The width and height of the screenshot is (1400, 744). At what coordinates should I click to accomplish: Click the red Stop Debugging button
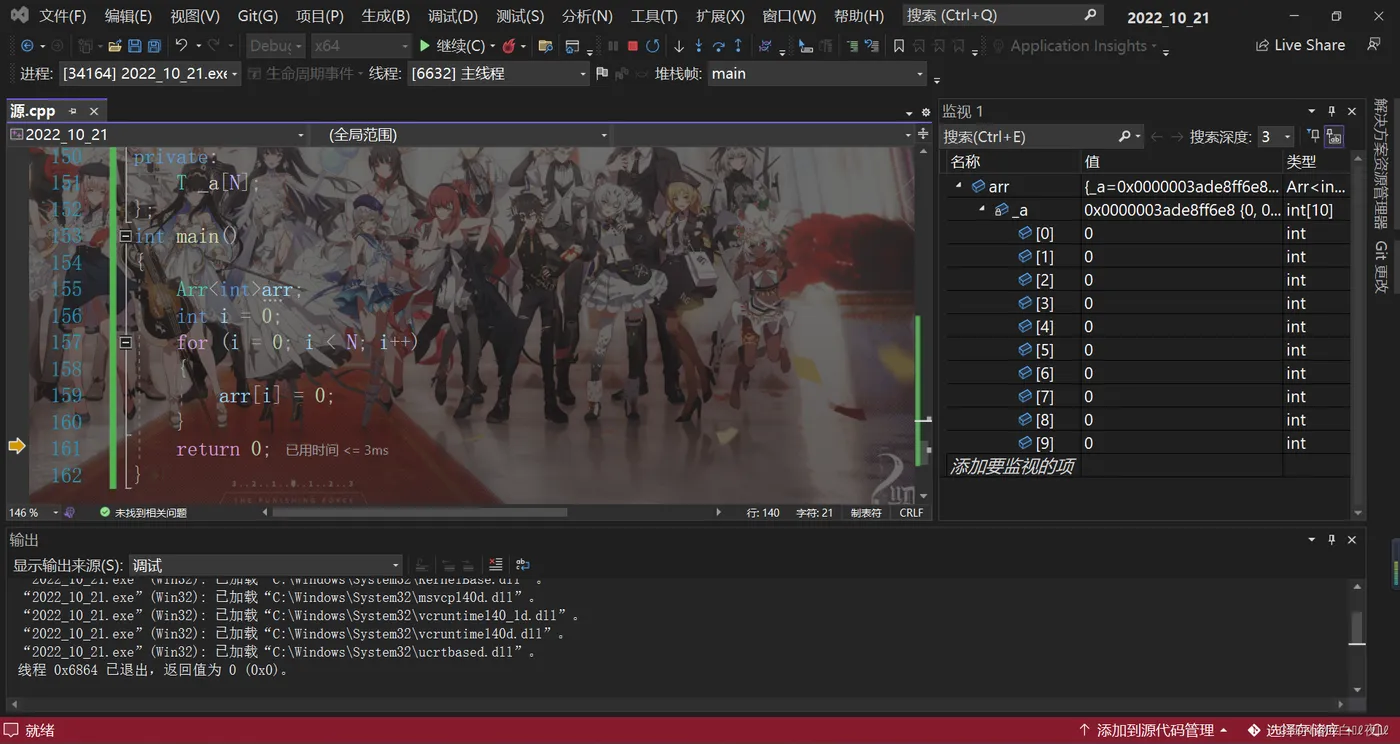pos(632,46)
